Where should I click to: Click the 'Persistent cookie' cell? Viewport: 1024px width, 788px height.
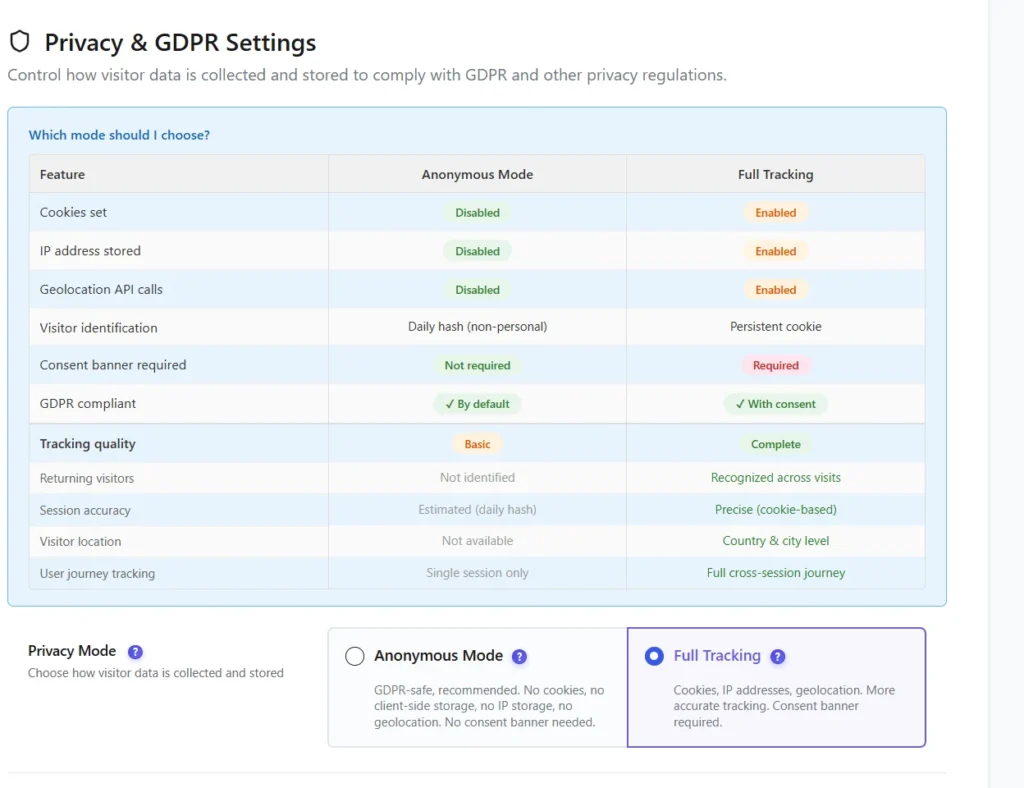click(x=776, y=326)
